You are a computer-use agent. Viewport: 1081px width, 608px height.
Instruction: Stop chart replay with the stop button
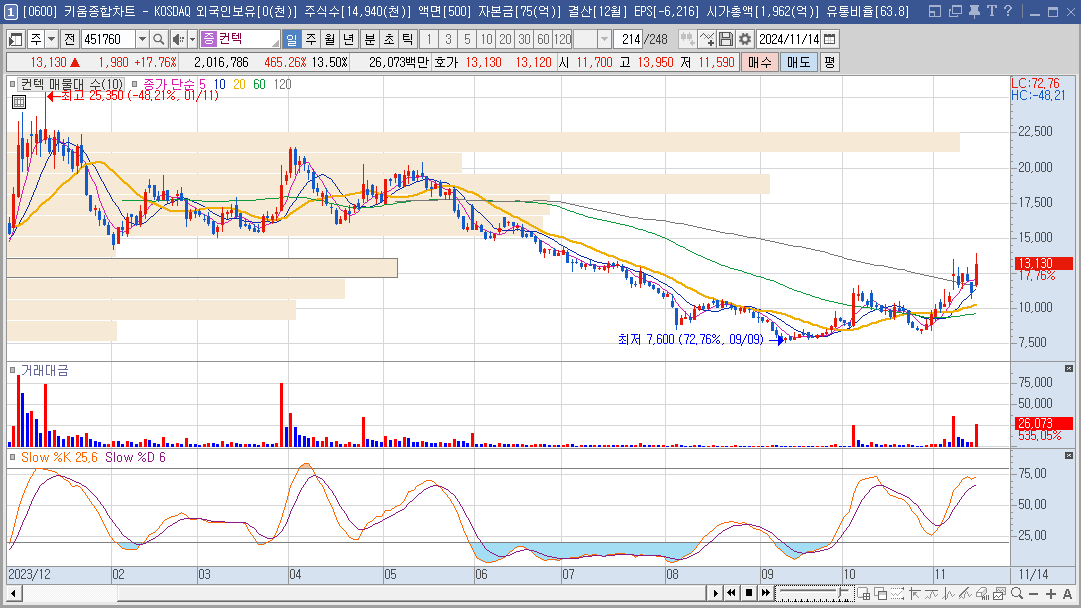[x=749, y=593]
